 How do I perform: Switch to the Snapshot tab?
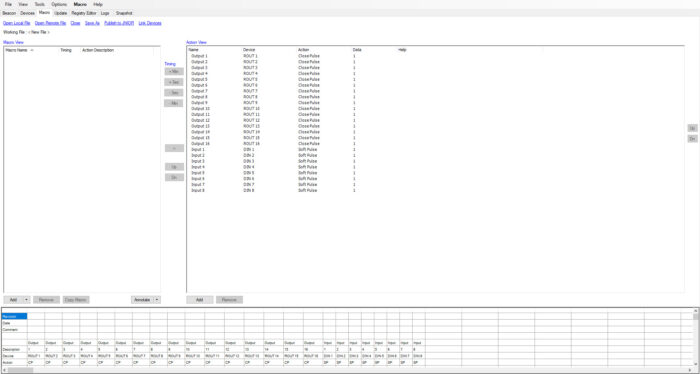(x=124, y=13)
